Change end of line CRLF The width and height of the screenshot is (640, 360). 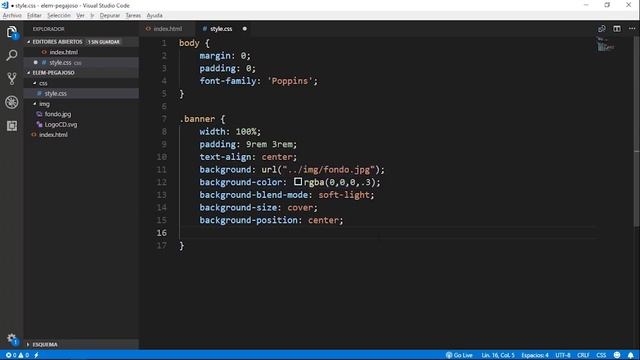pyautogui.click(x=583, y=355)
